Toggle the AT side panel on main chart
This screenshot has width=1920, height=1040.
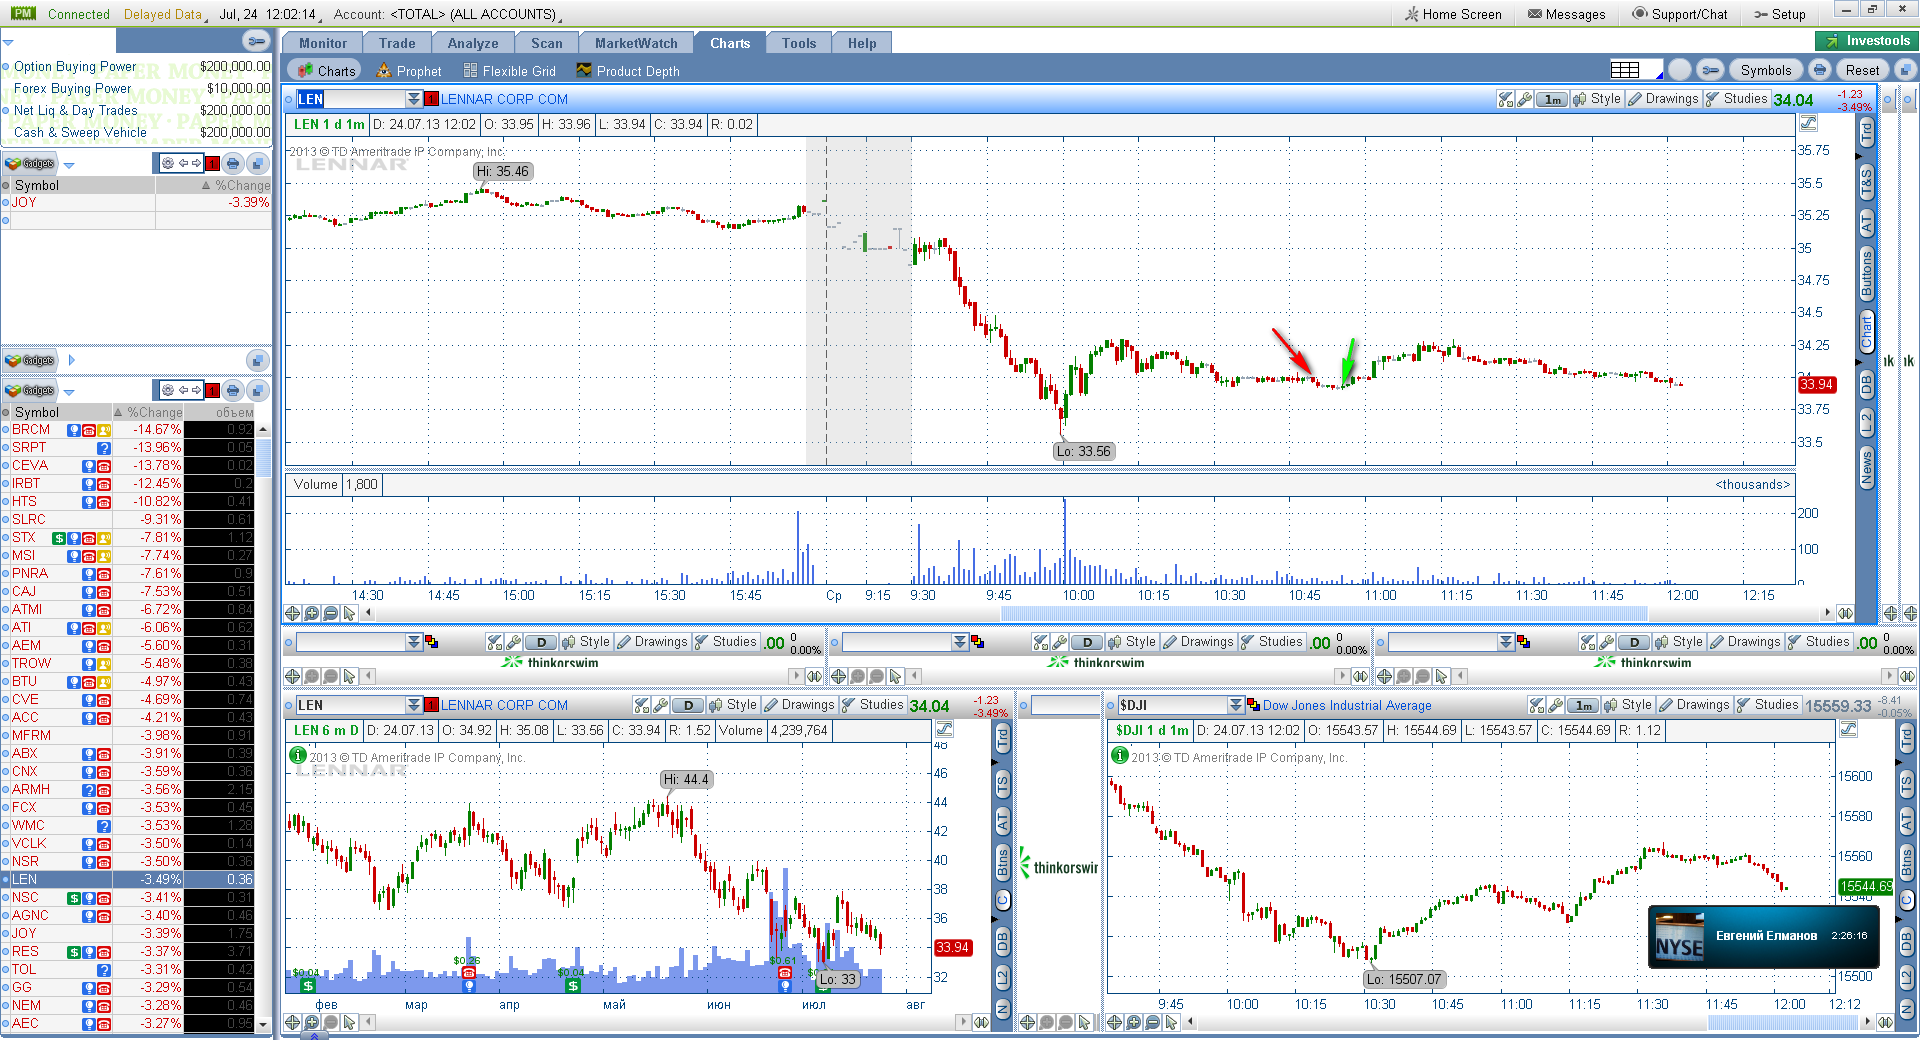tap(1866, 224)
